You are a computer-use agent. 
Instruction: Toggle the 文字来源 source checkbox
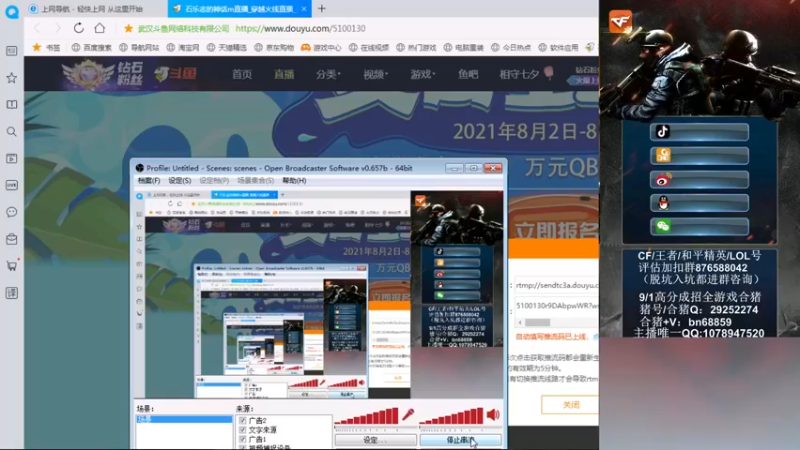coord(242,430)
